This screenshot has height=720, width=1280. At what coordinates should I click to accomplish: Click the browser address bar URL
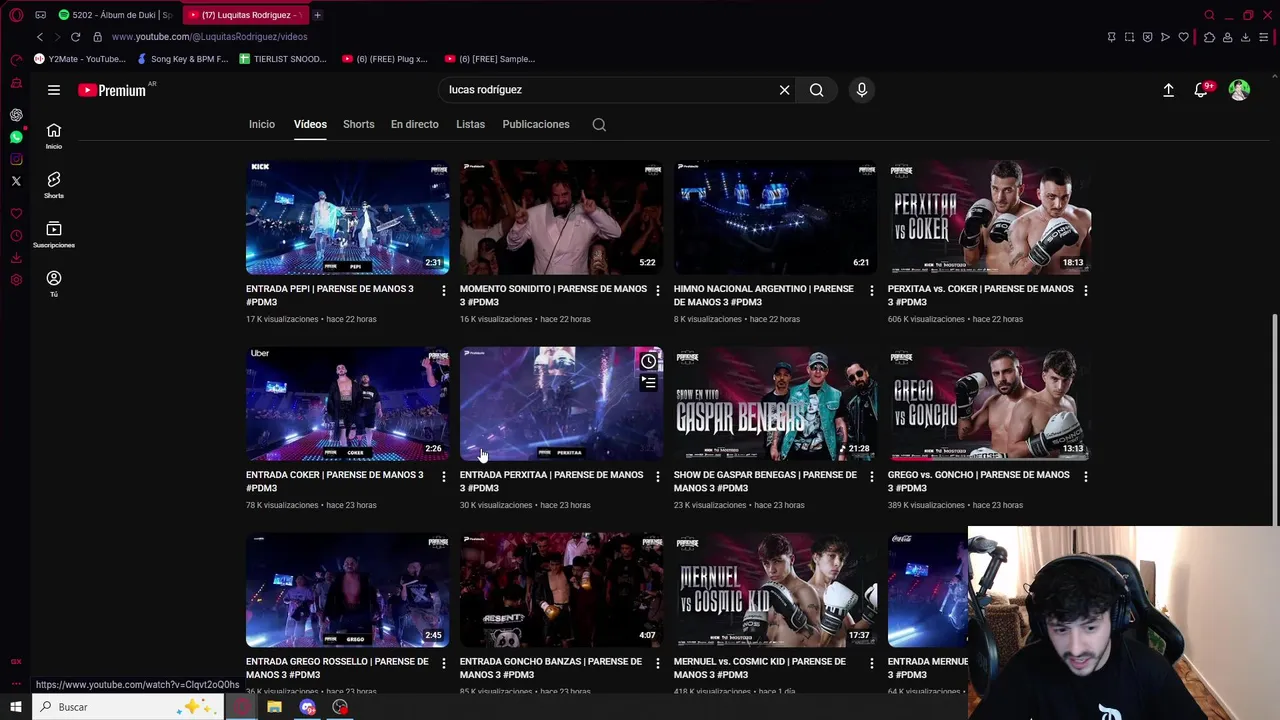[x=210, y=37]
